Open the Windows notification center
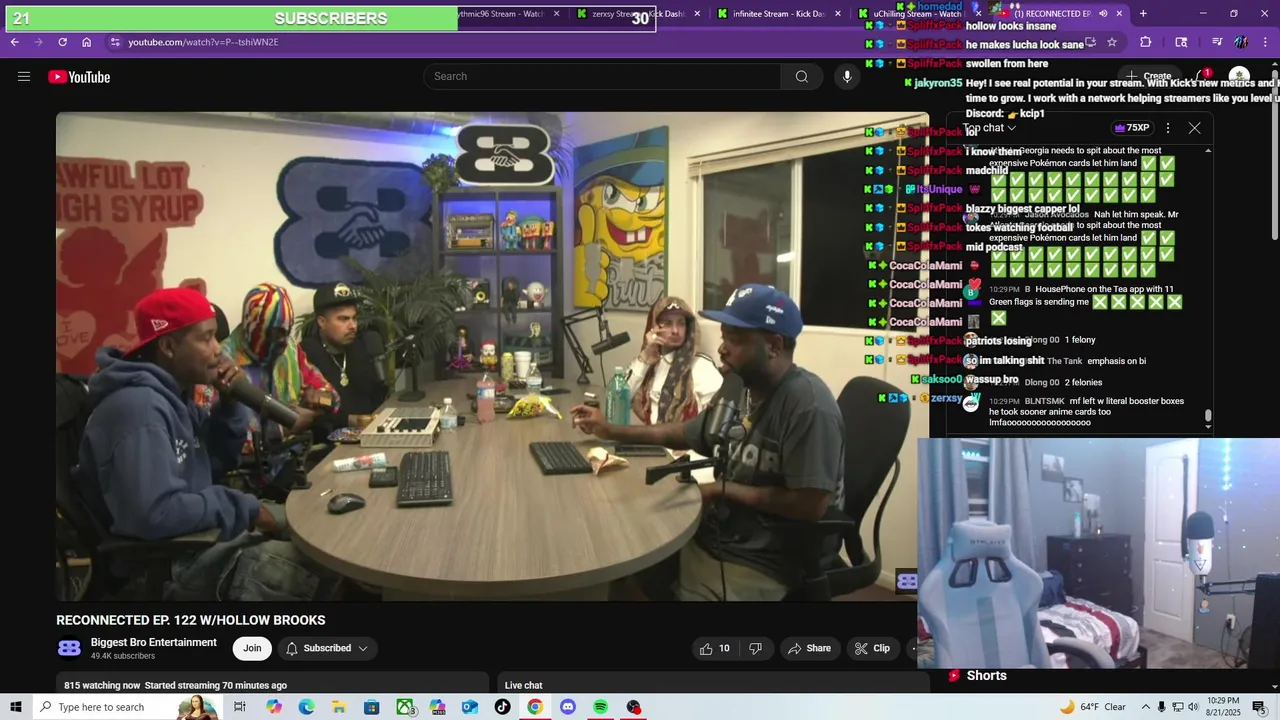 click(1259, 707)
